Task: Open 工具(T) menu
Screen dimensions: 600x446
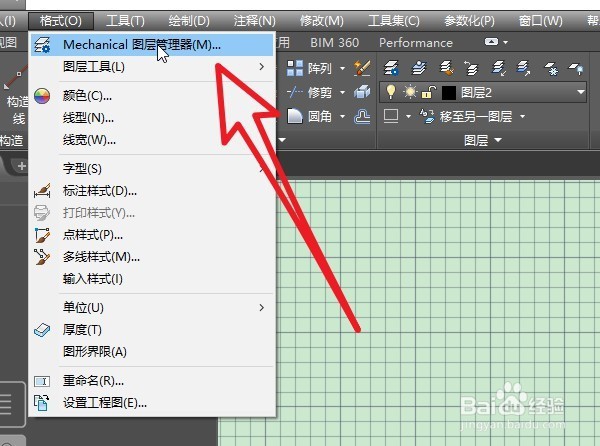Action: pos(125,21)
